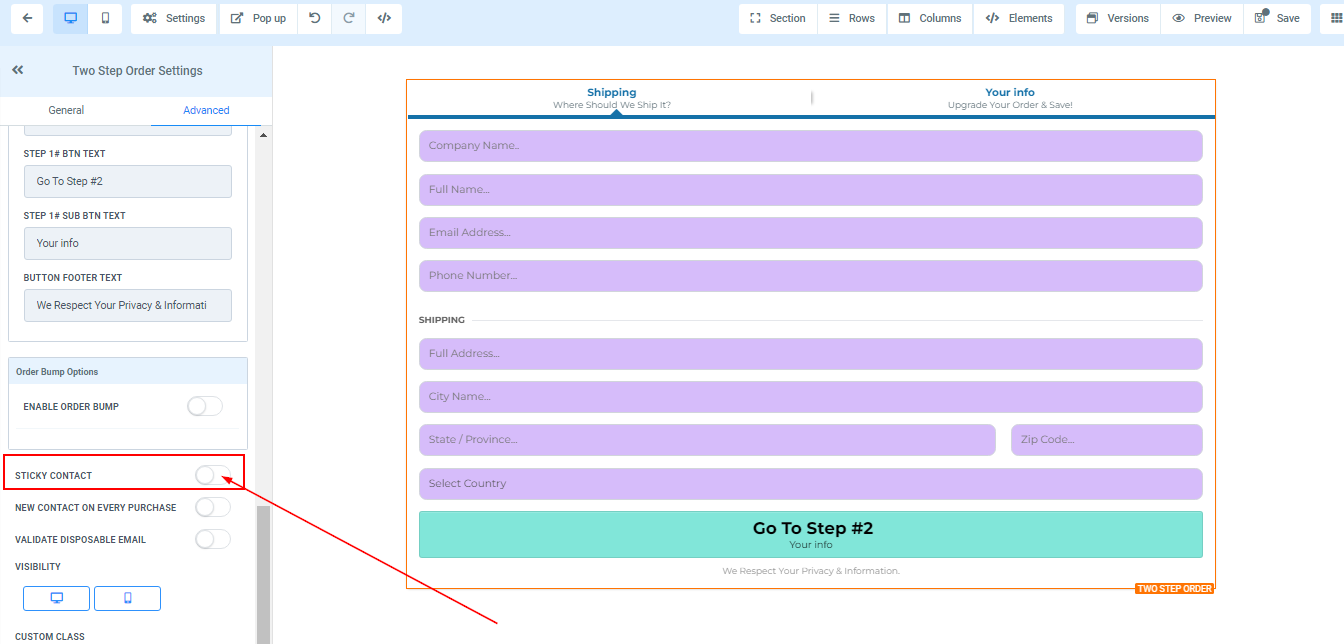Click the back arrow icon
This screenshot has height=644, width=1344.
(26, 18)
